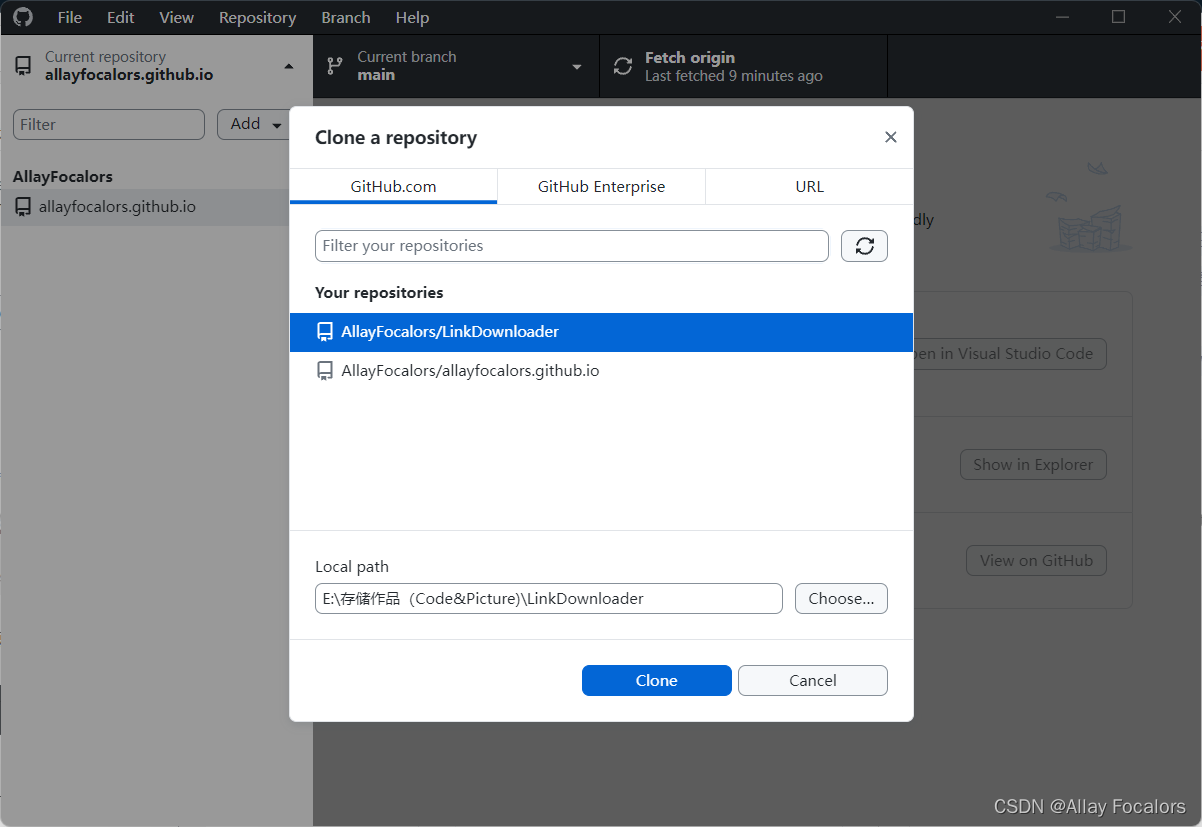
Task: Switch to the URL tab
Action: coord(809,186)
